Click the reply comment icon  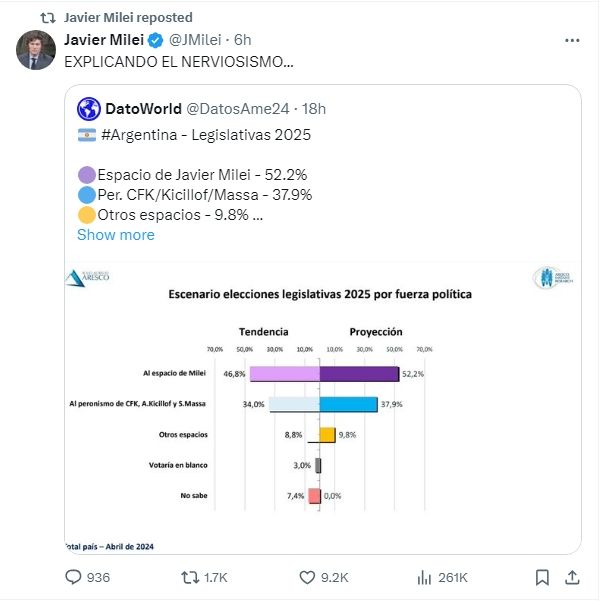click(73, 577)
